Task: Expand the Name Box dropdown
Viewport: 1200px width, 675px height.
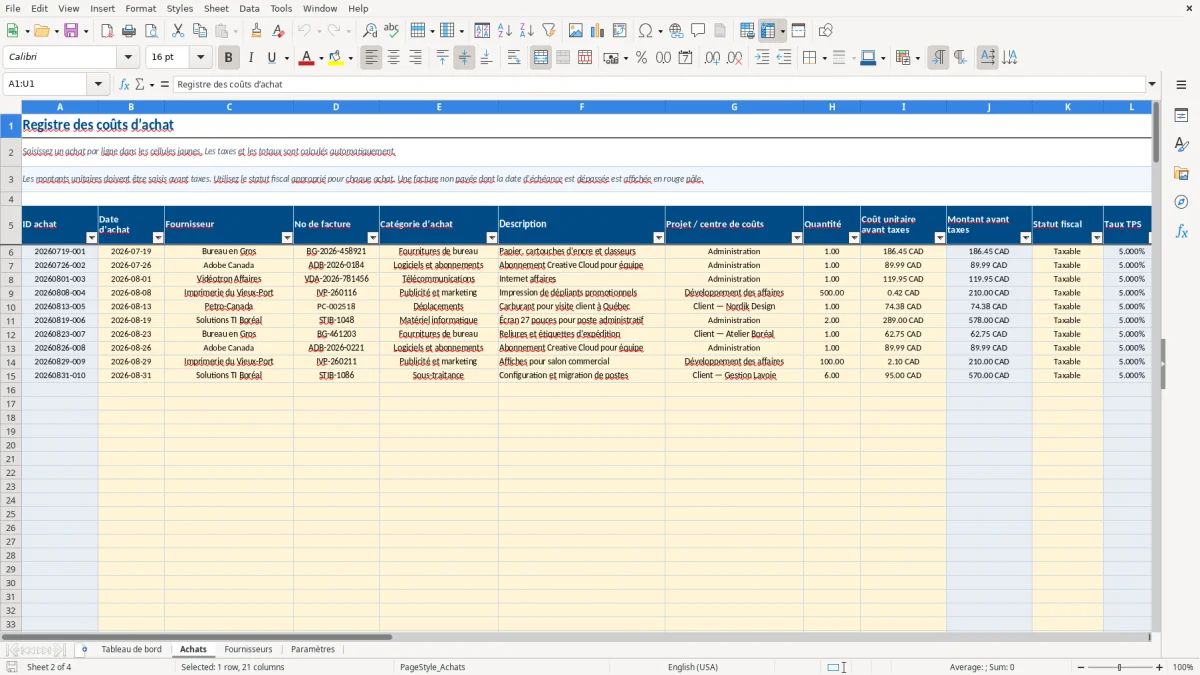Action: (99, 84)
